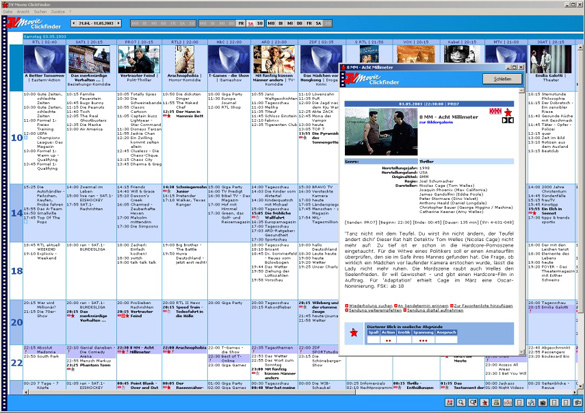Click the RTL2 Arachnophobia thumbnail
Screen dimensions: 585x413
[184, 59]
